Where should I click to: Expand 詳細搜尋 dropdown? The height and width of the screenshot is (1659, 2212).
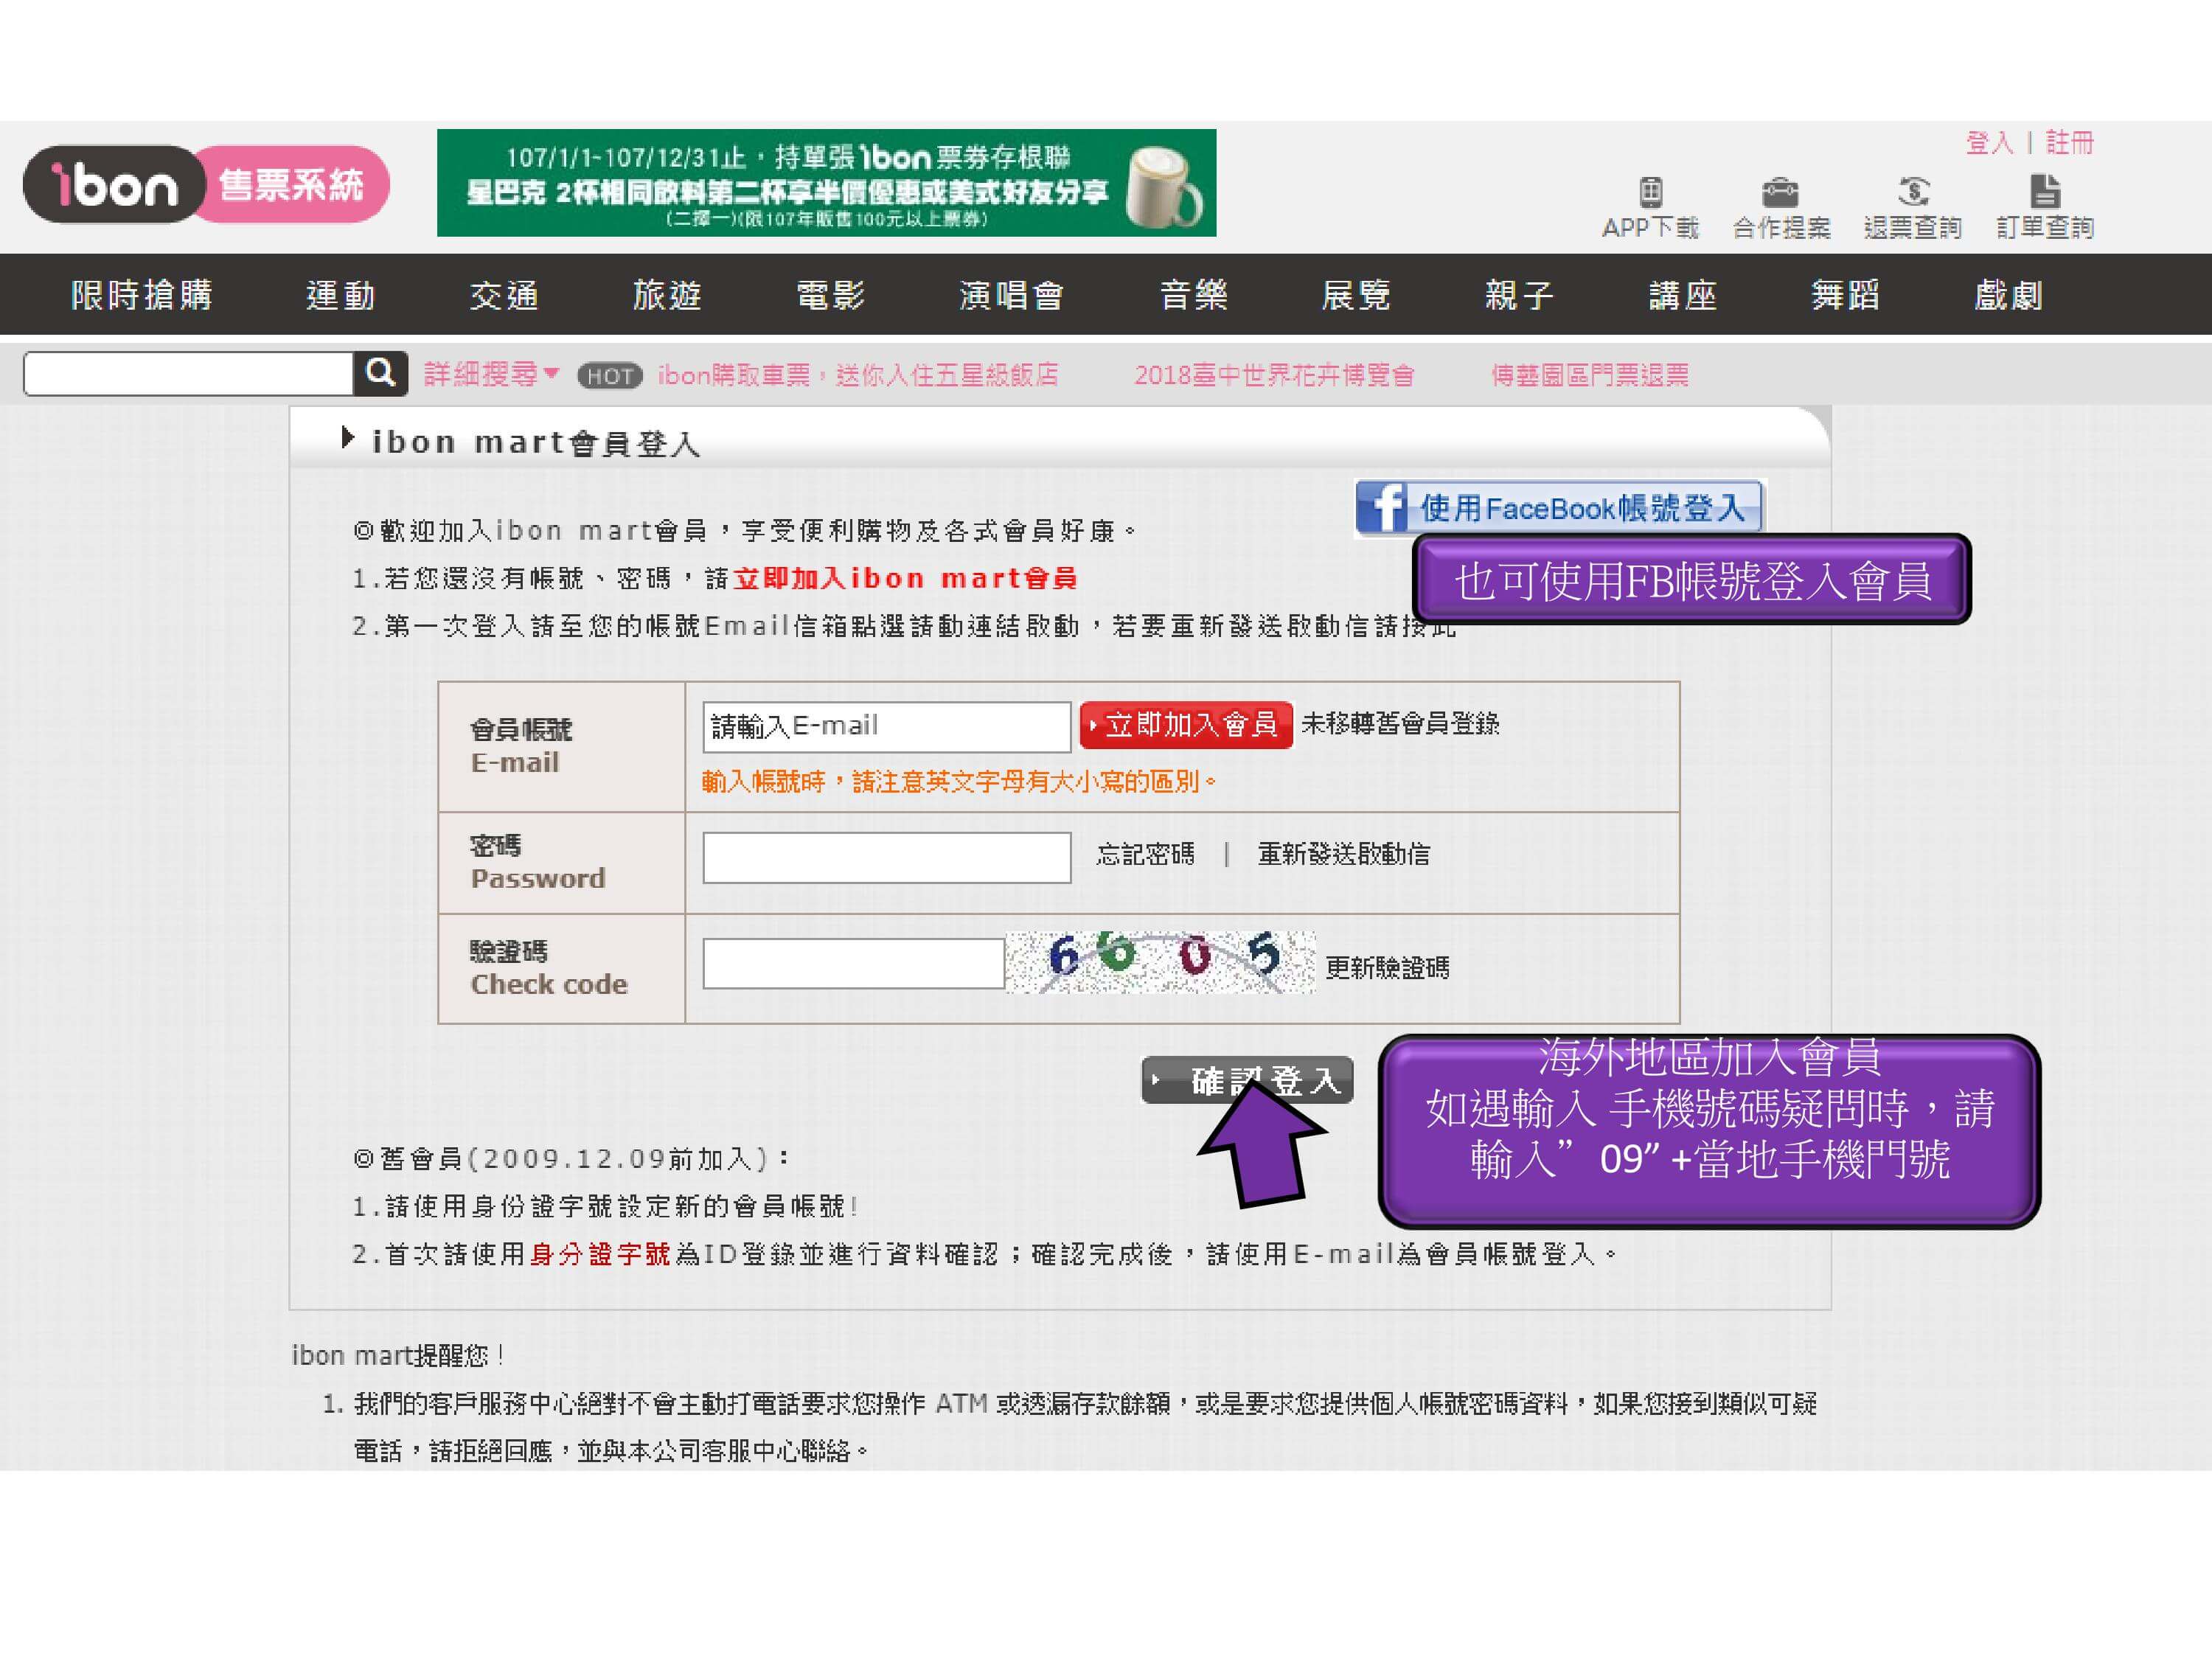490,374
